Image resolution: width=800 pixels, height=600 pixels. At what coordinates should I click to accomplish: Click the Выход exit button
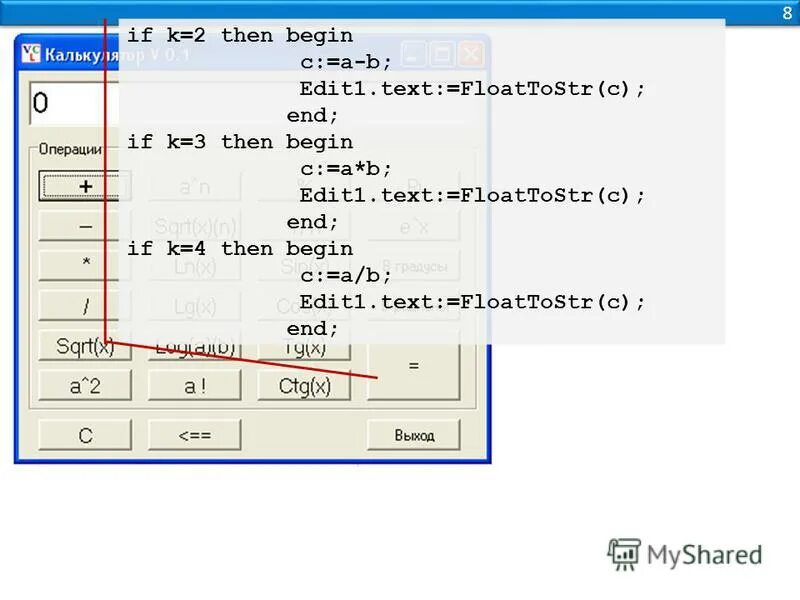coord(414,435)
